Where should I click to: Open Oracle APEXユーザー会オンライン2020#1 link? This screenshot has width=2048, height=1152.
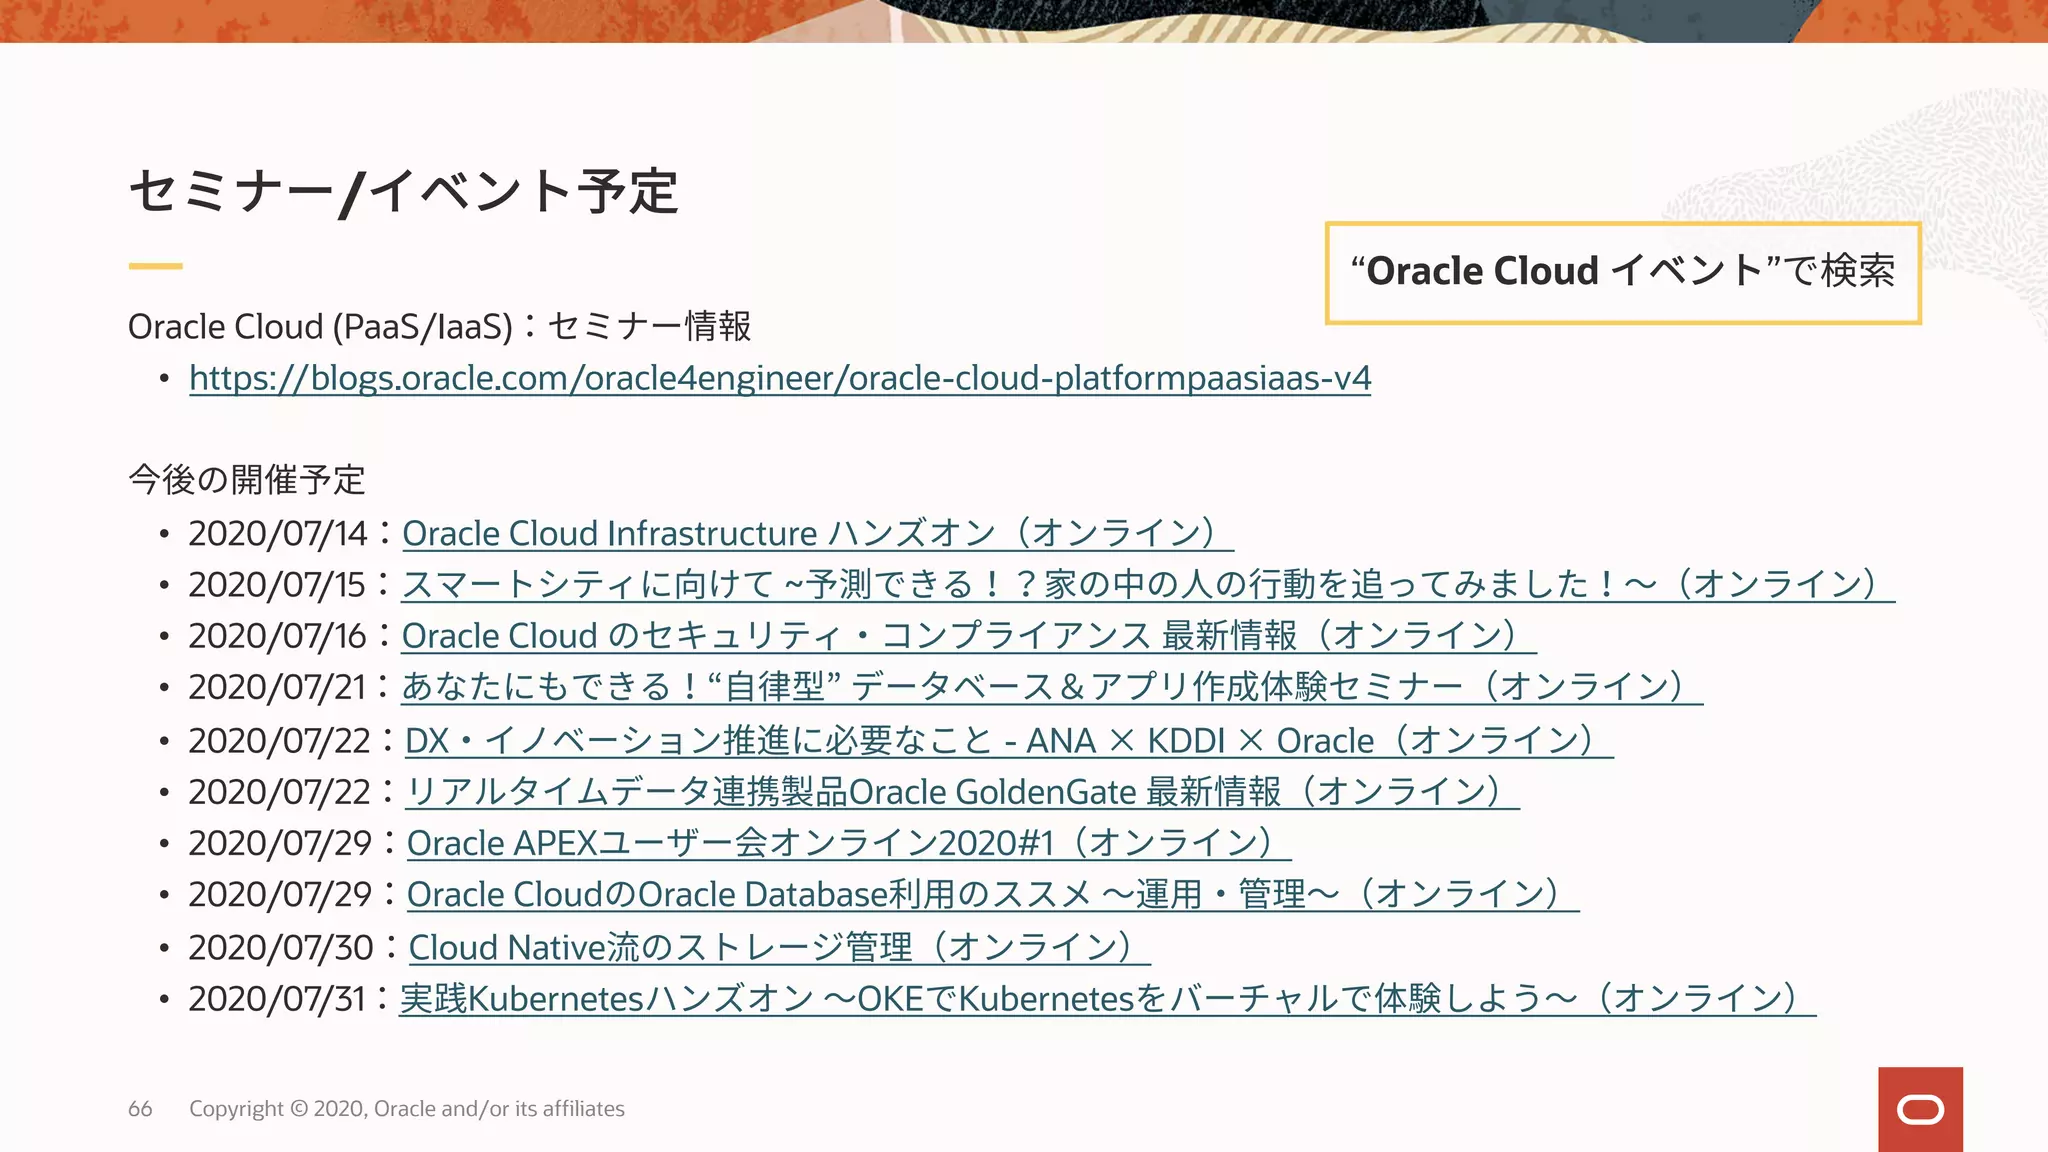pyautogui.click(x=849, y=842)
